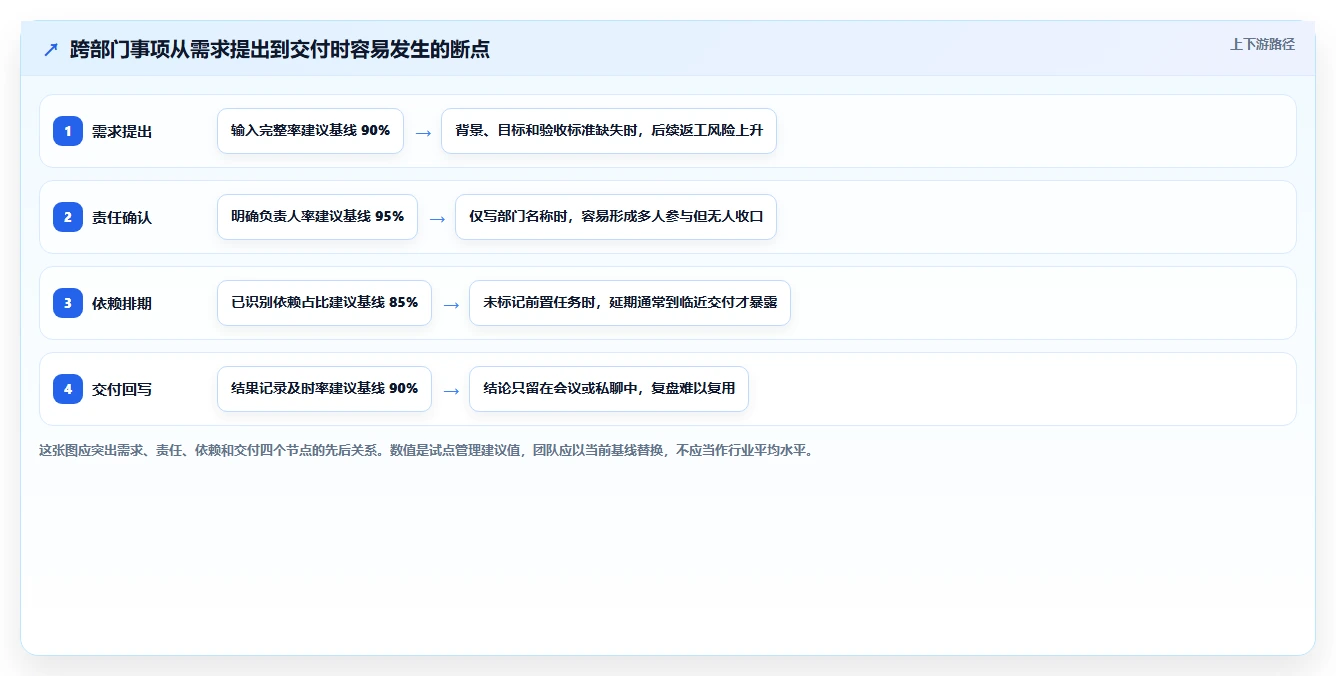Click the 已识别依赖占比建议基线 85% box
Image resolution: width=1336 pixels, height=676 pixels.
[x=324, y=303]
